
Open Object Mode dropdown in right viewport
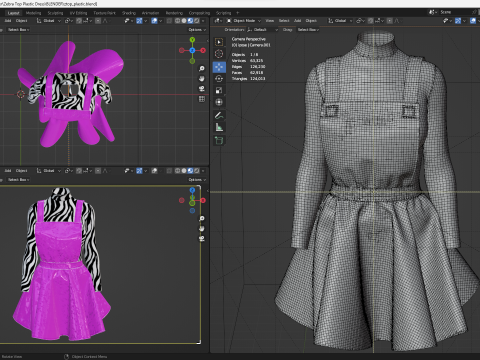244,21
